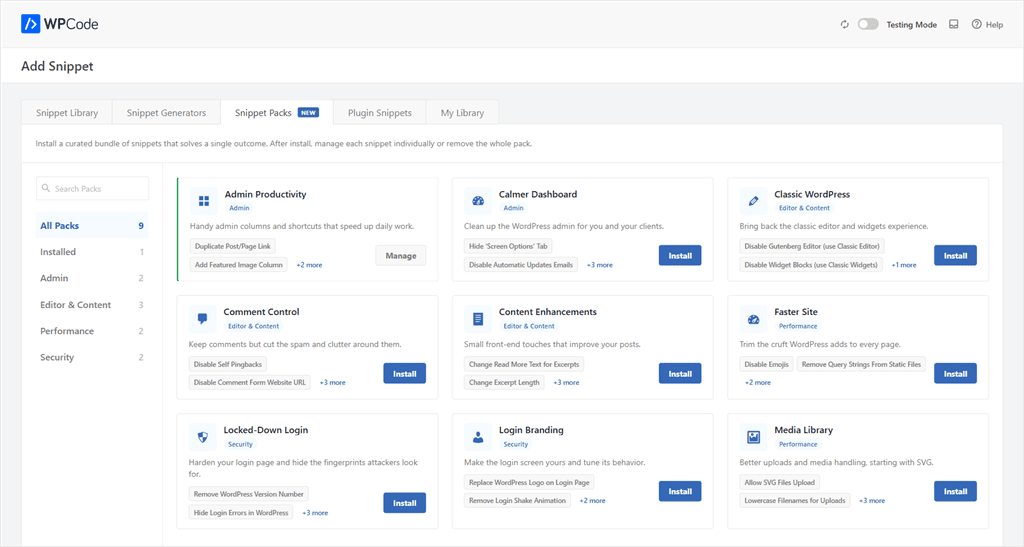1024x547 pixels.
Task: Click the Allow SVG Files Upload tag
Action: [x=779, y=482]
